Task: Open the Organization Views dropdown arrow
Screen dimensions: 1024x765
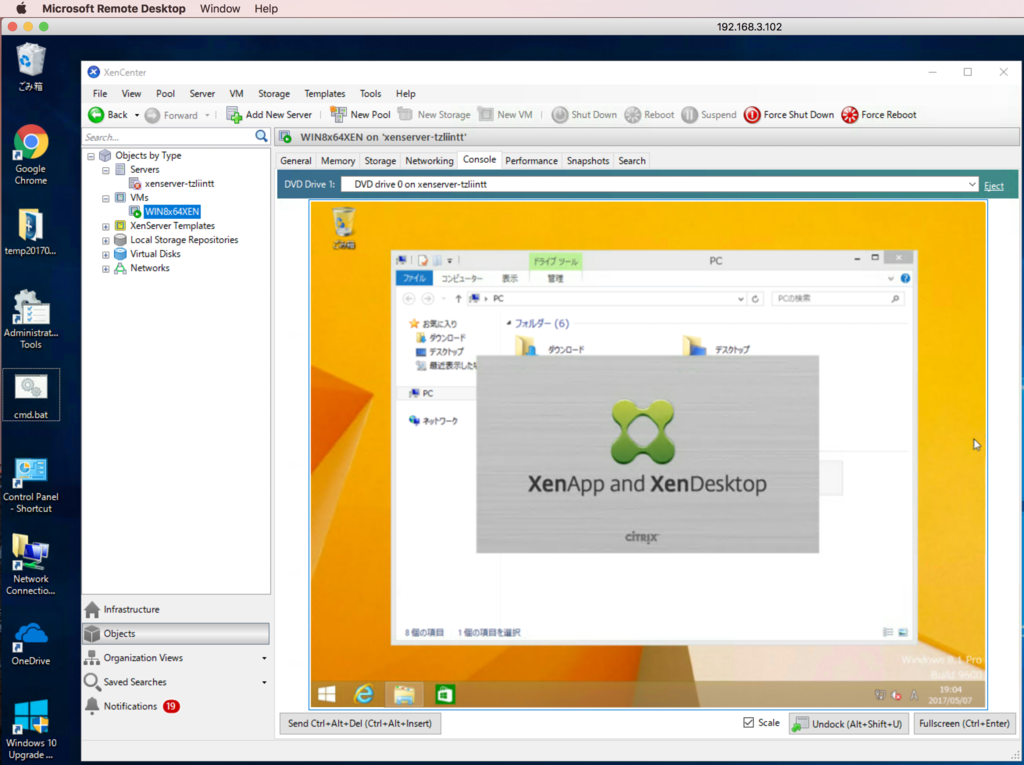Action: tap(264, 659)
